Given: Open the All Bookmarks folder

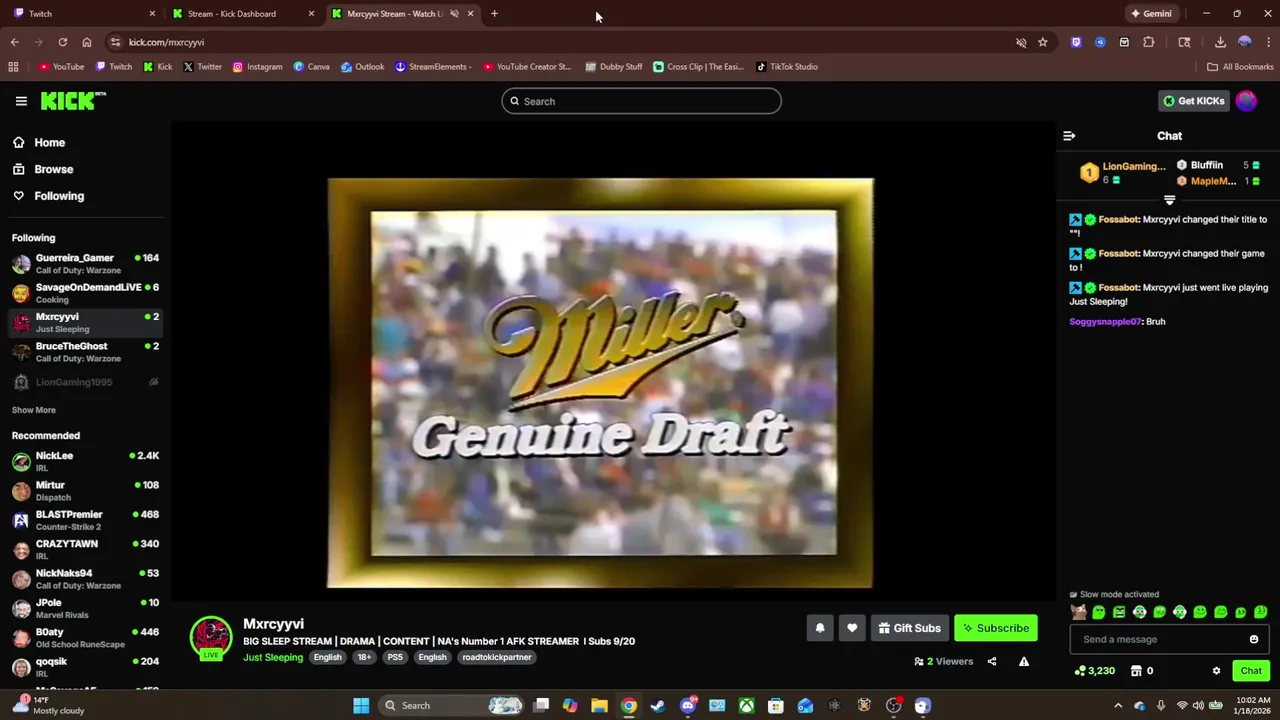Looking at the screenshot, I should point(1240,67).
